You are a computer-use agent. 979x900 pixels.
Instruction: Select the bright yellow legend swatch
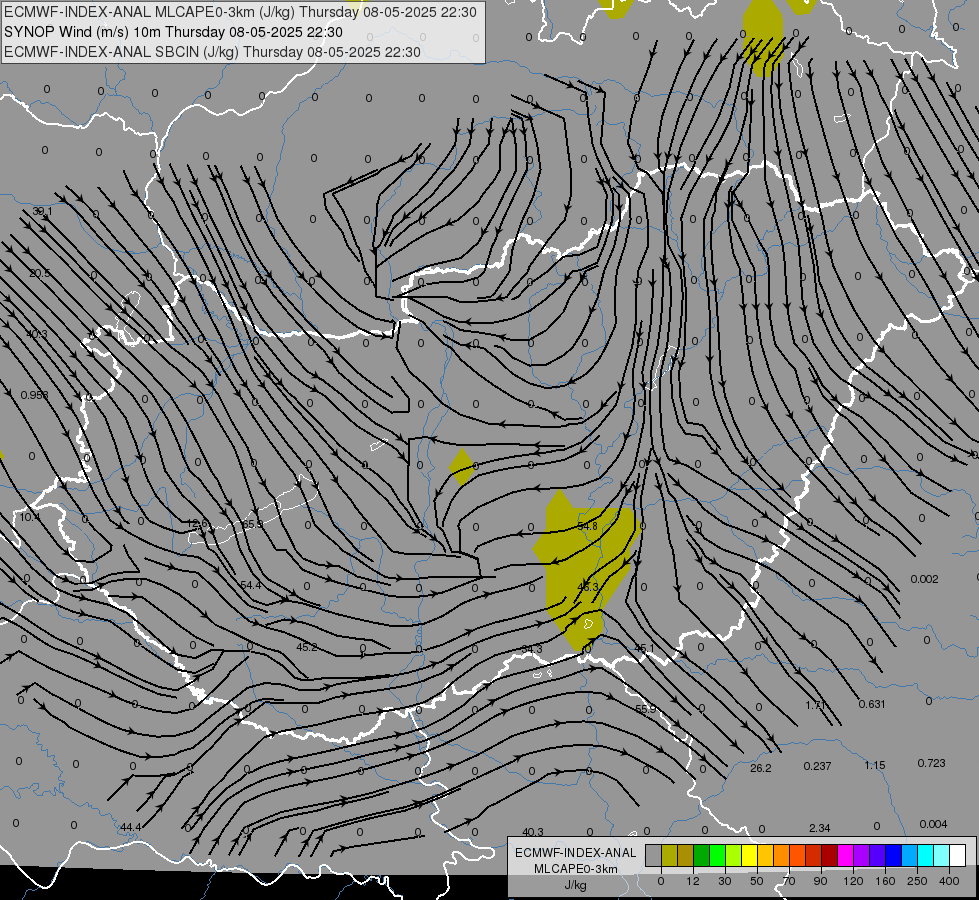749,855
